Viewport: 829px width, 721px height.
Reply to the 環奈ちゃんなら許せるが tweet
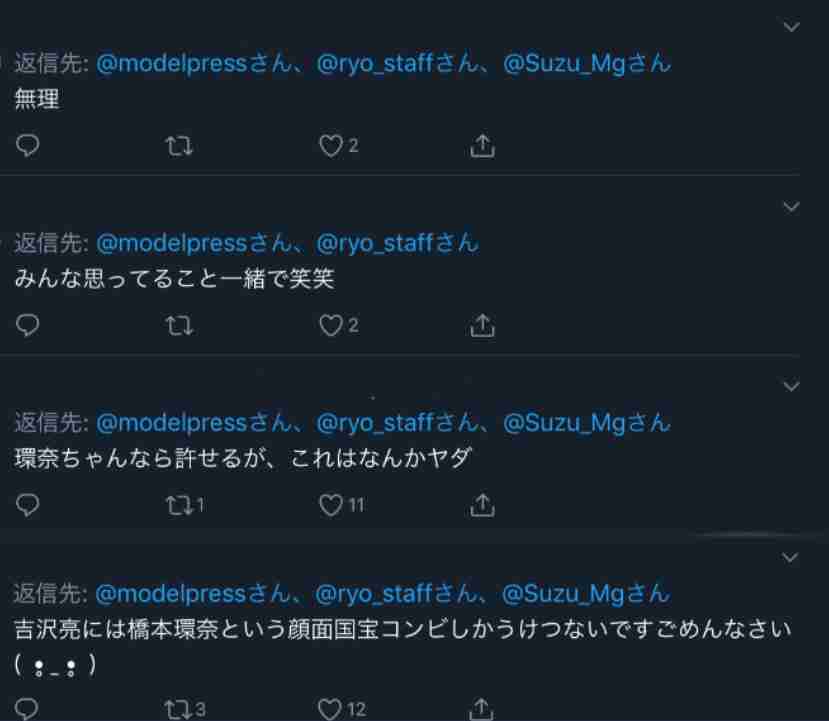pos(27,505)
